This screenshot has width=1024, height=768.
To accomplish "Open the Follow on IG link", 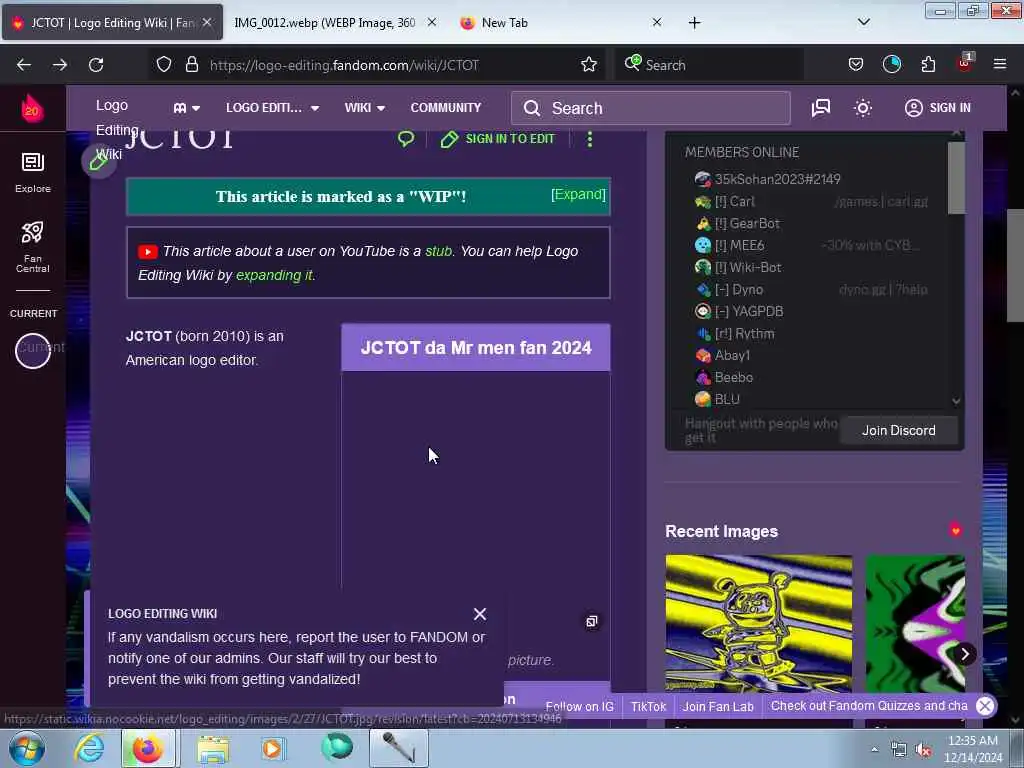I will click(579, 706).
